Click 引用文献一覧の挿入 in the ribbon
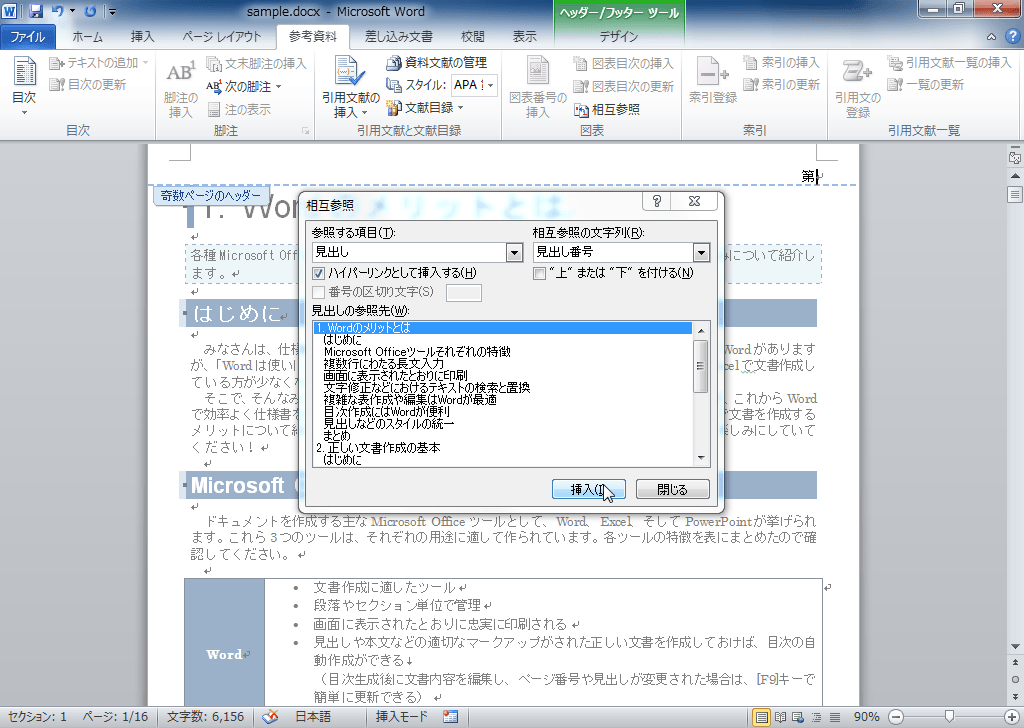The width and height of the screenshot is (1024, 728). [949, 63]
